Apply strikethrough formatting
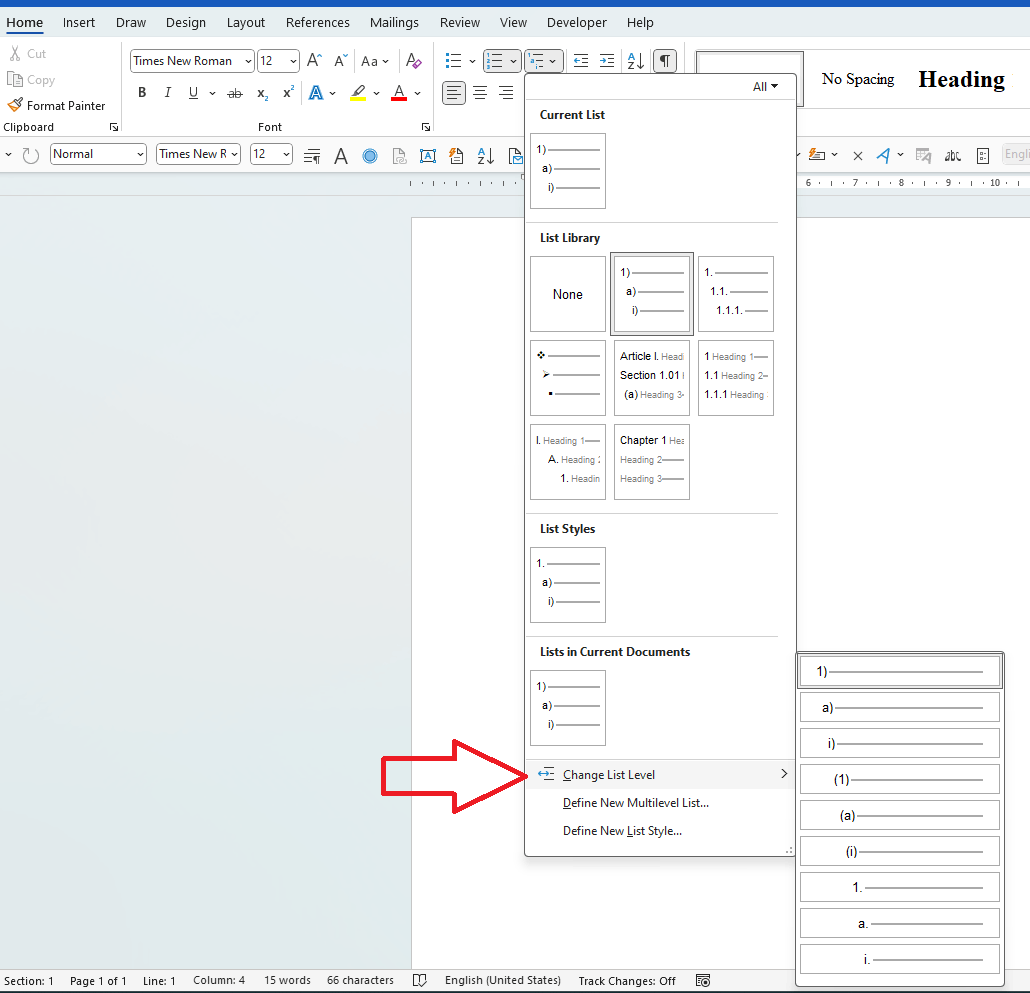The image size is (1030, 993). click(235, 93)
